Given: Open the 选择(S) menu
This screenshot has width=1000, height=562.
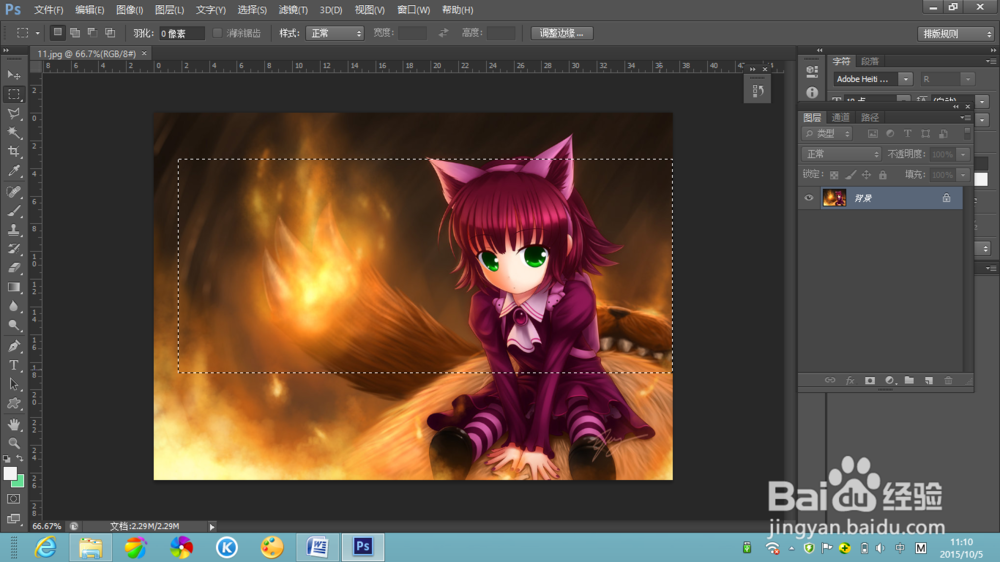Looking at the screenshot, I should (252, 10).
